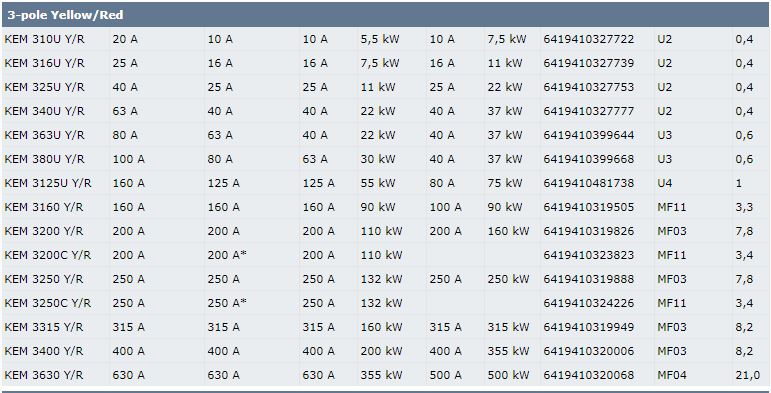Select the EAN code 6419410481738
This screenshot has height=393, width=771.
tap(589, 183)
